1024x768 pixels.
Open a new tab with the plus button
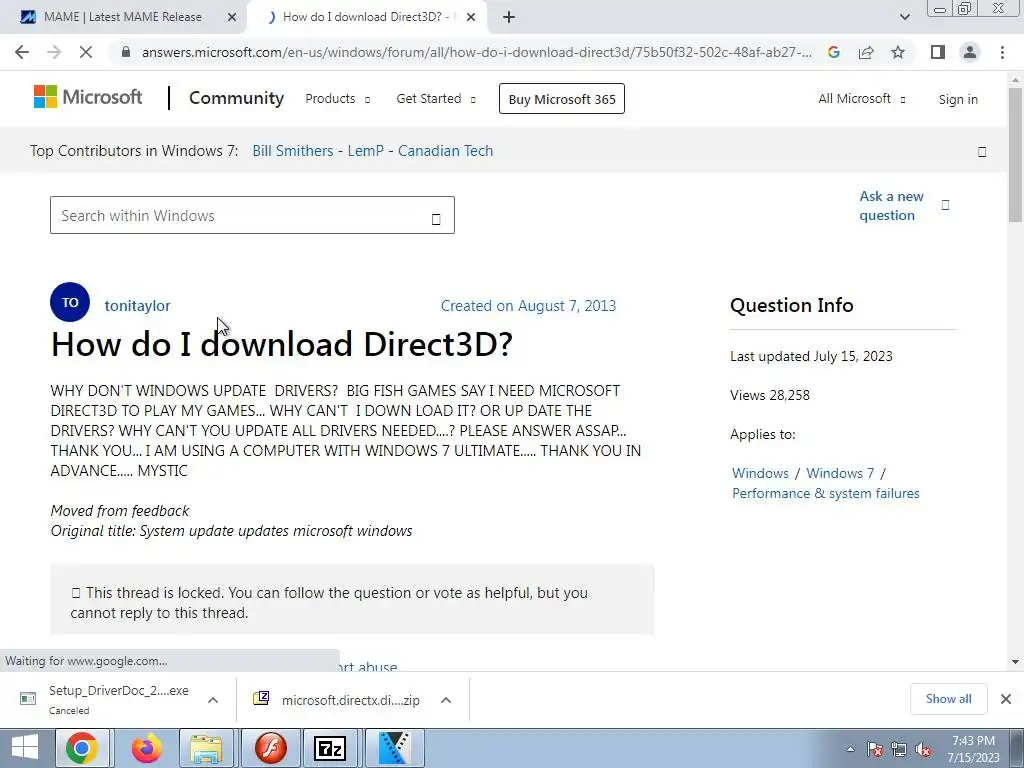509,17
